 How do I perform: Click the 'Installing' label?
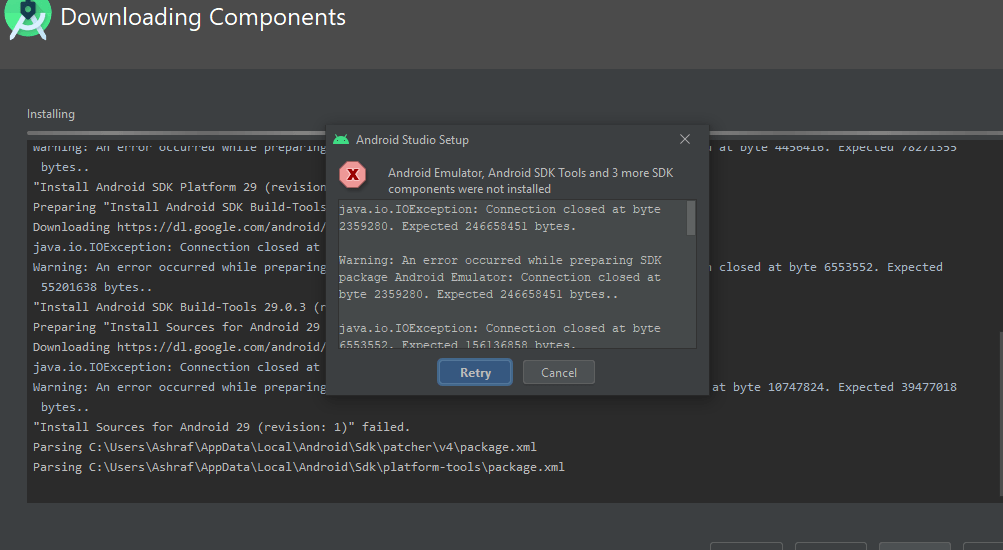51,114
